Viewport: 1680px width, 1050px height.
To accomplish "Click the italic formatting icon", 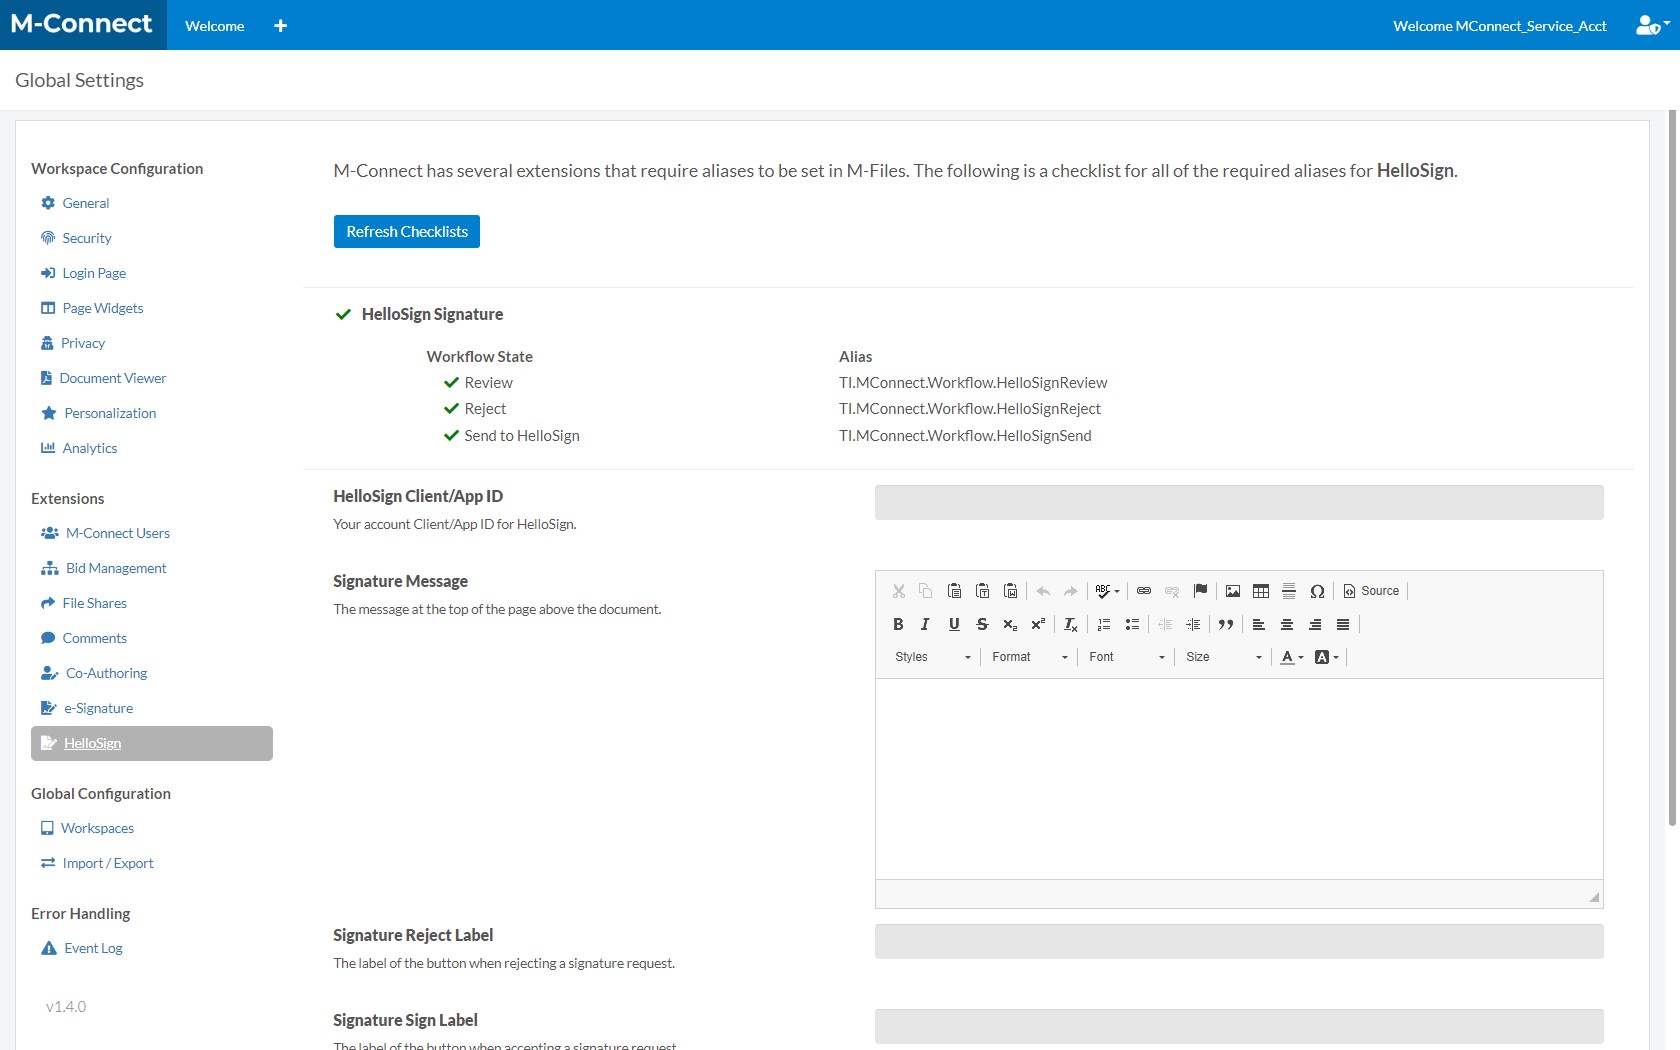I will click(x=925, y=624).
